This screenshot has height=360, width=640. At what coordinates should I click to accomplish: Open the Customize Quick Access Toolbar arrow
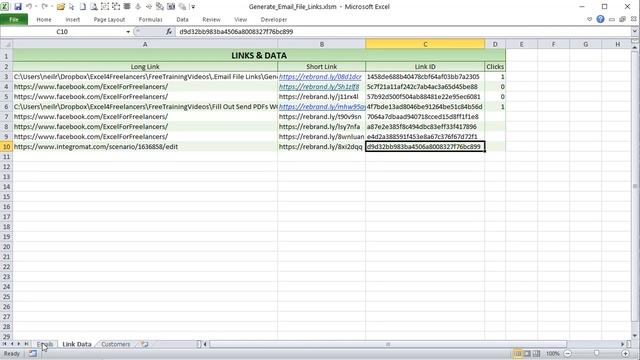(x=193, y=7)
